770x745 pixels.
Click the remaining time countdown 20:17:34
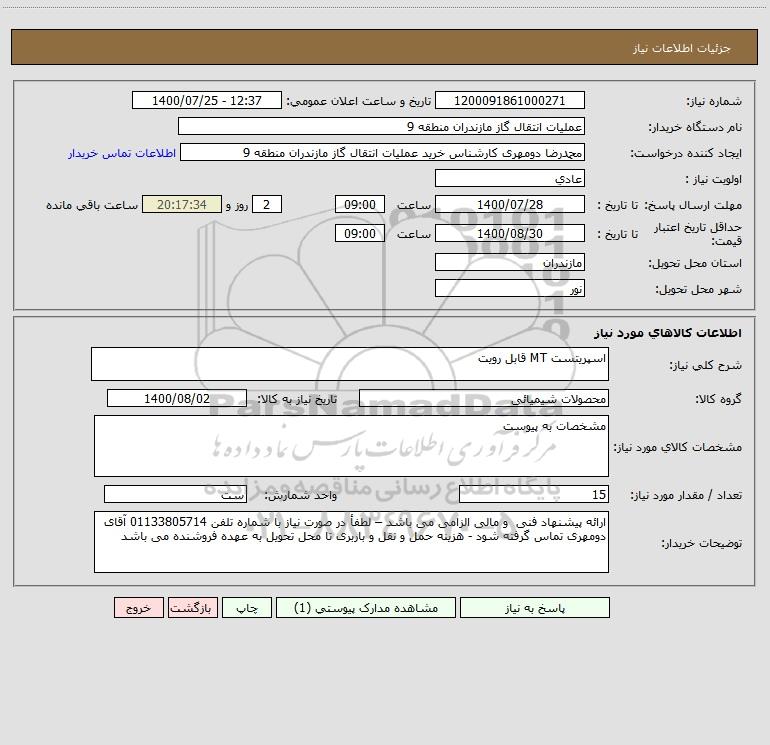coord(182,204)
